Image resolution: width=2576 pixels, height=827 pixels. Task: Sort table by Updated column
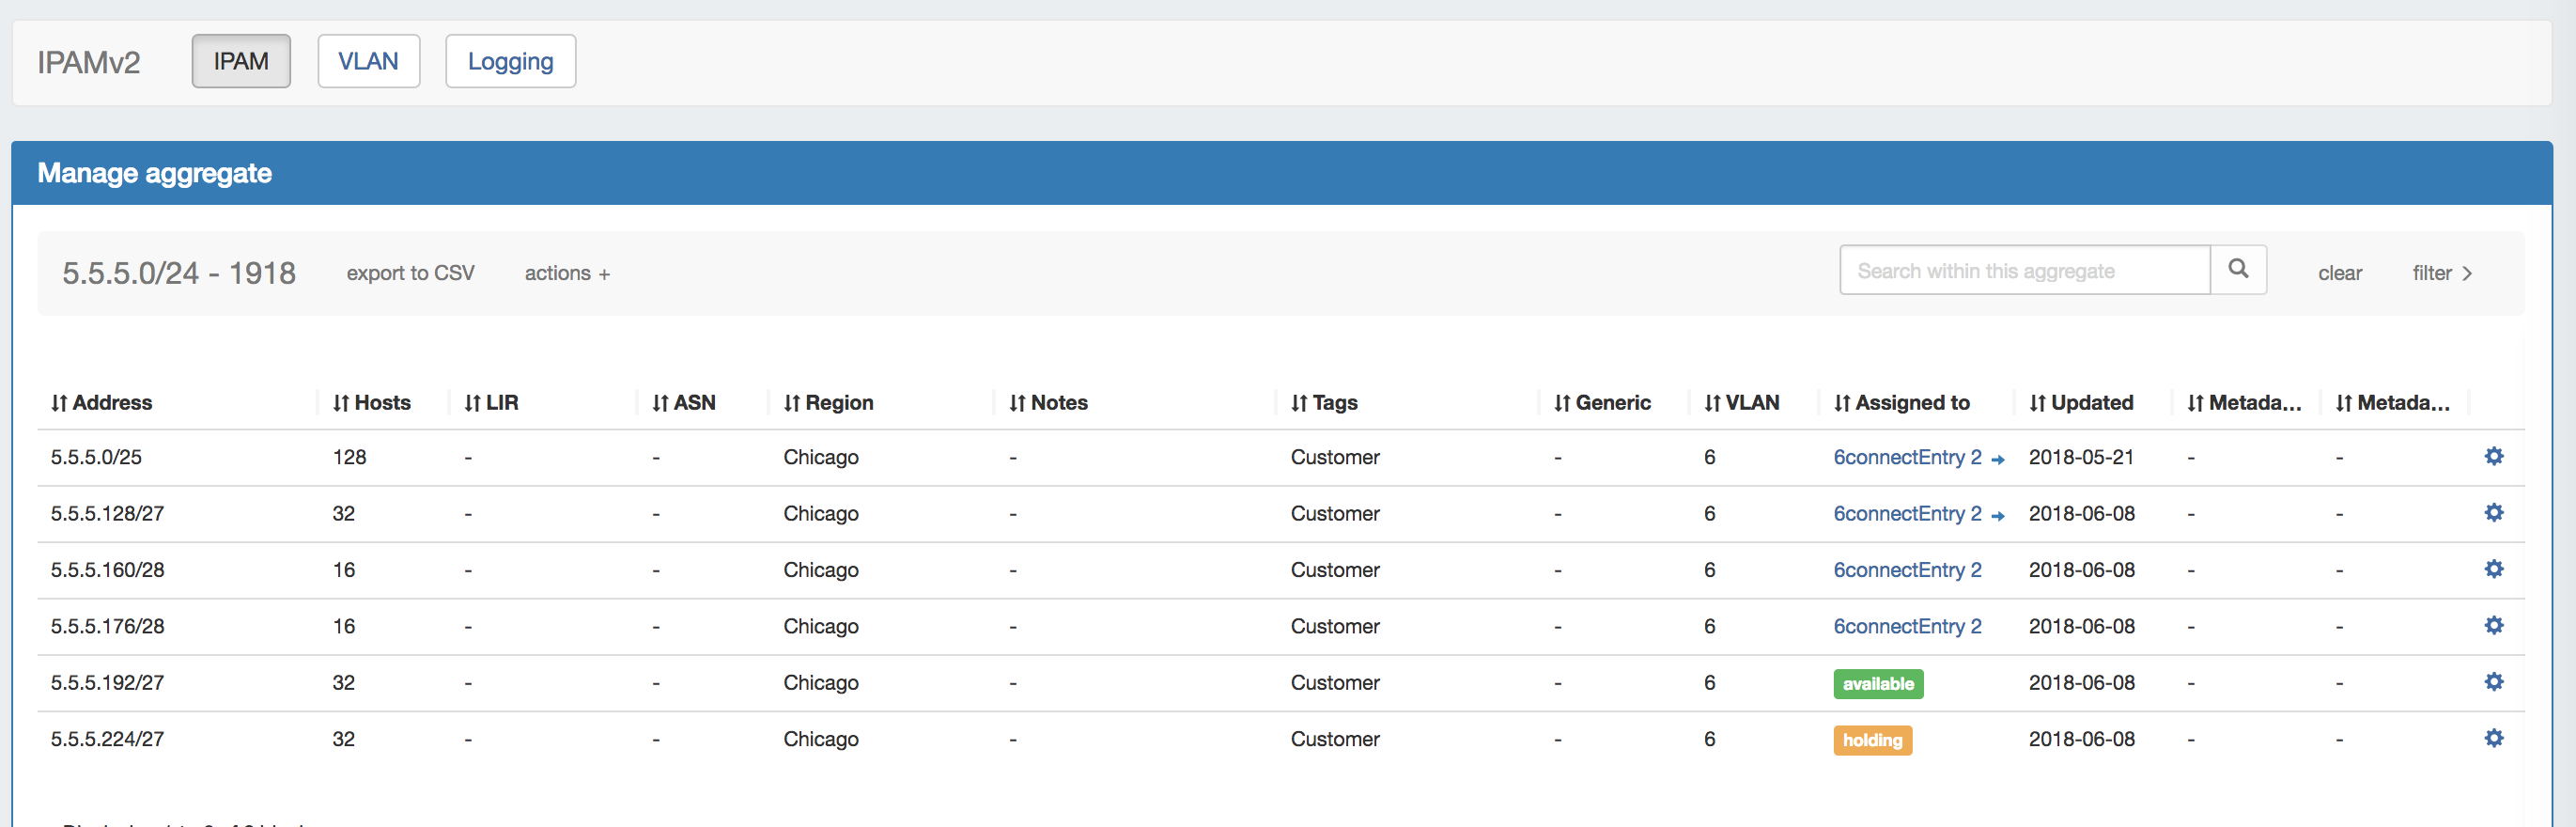click(x=2080, y=402)
